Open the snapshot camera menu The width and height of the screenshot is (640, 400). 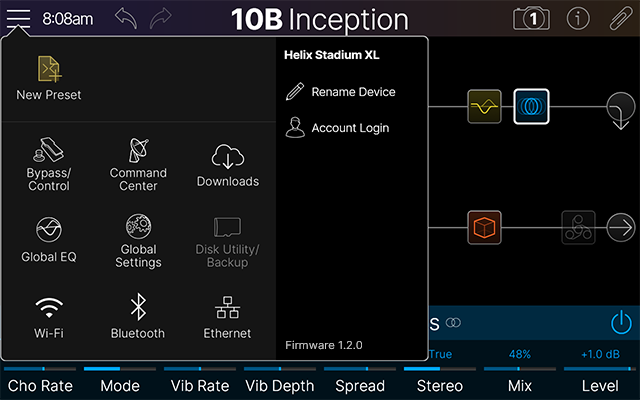[x=531, y=18]
